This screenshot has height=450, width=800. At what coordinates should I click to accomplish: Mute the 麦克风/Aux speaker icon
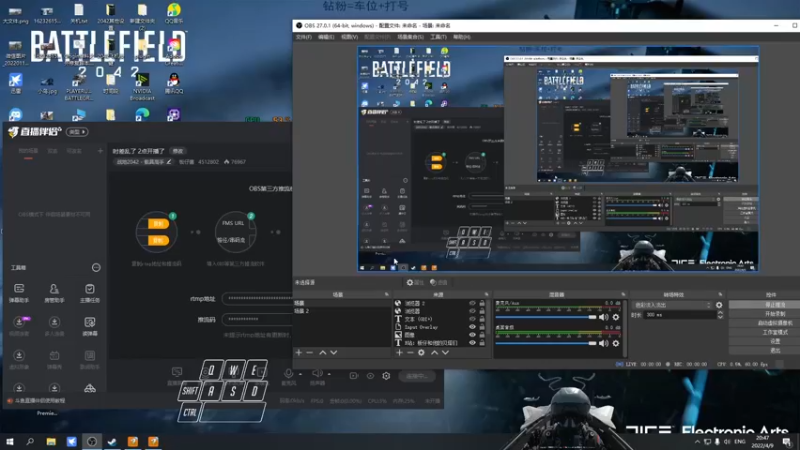click(x=604, y=317)
